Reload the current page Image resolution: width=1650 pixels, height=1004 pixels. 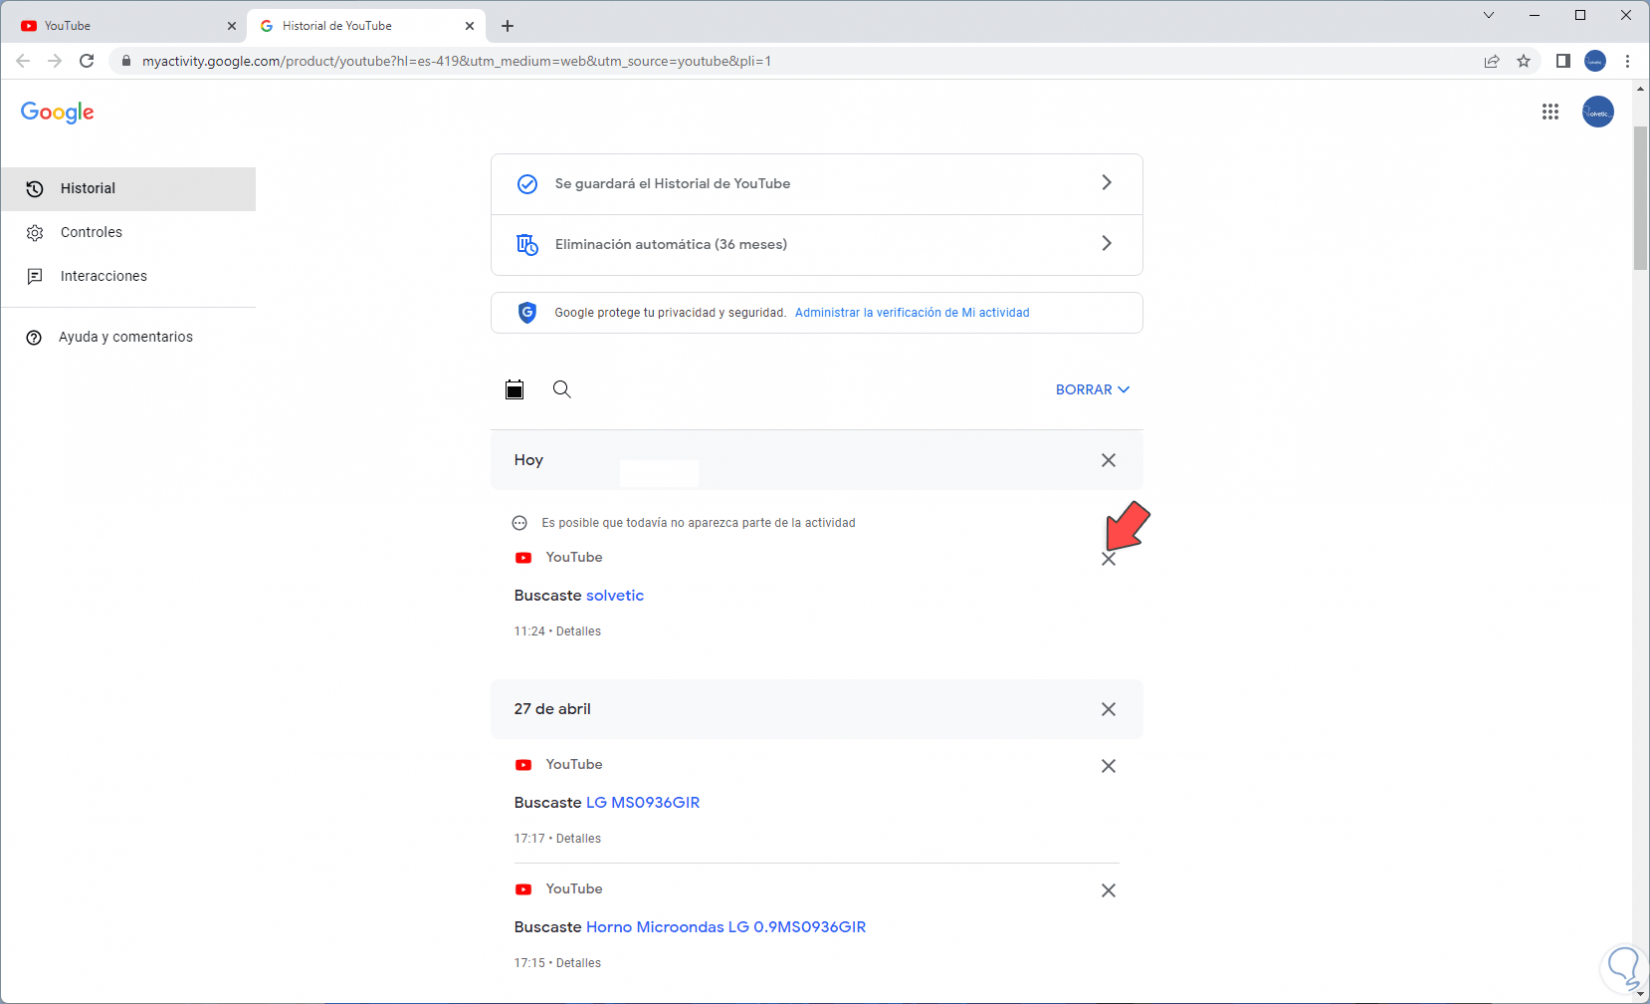click(x=87, y=61)
